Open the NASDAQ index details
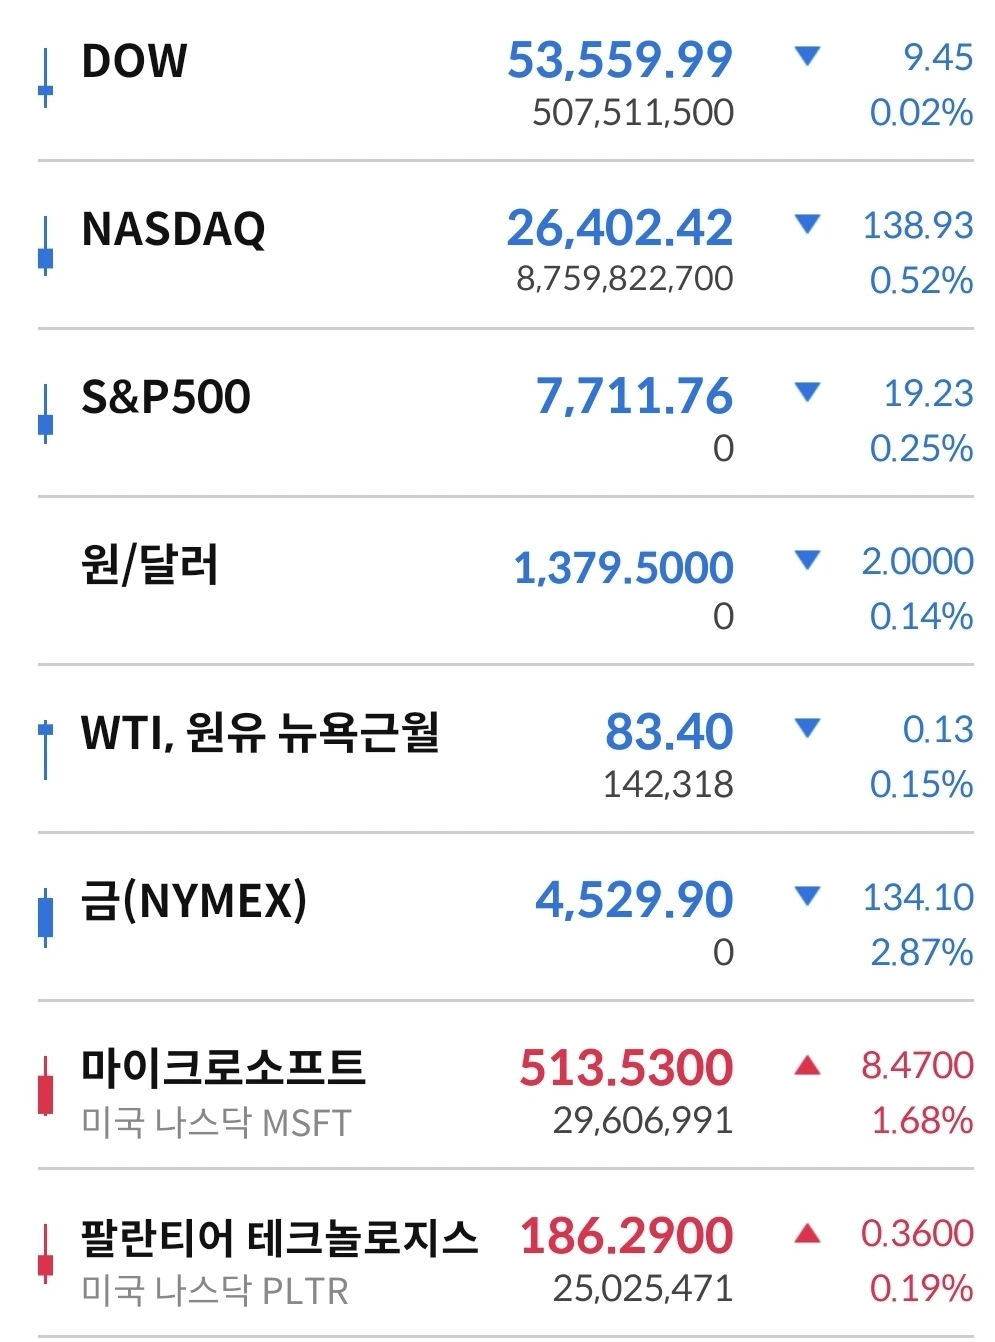 [x=505, y=248]
